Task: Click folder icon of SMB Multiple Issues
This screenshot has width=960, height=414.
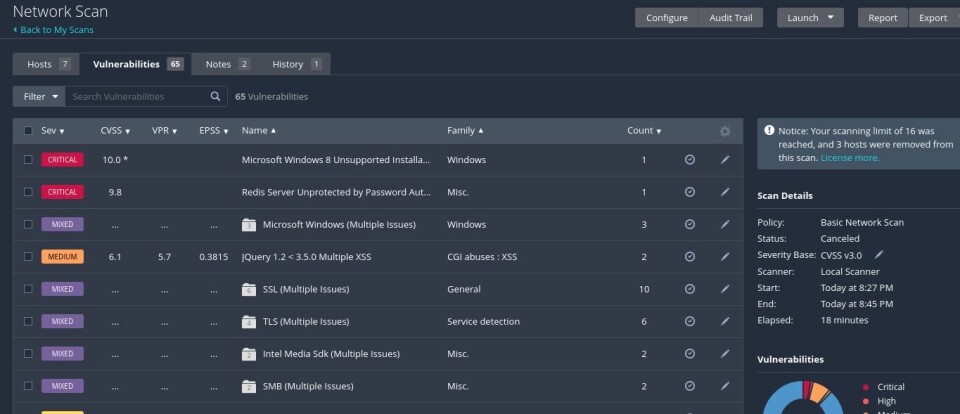Action: click(249, 386)
